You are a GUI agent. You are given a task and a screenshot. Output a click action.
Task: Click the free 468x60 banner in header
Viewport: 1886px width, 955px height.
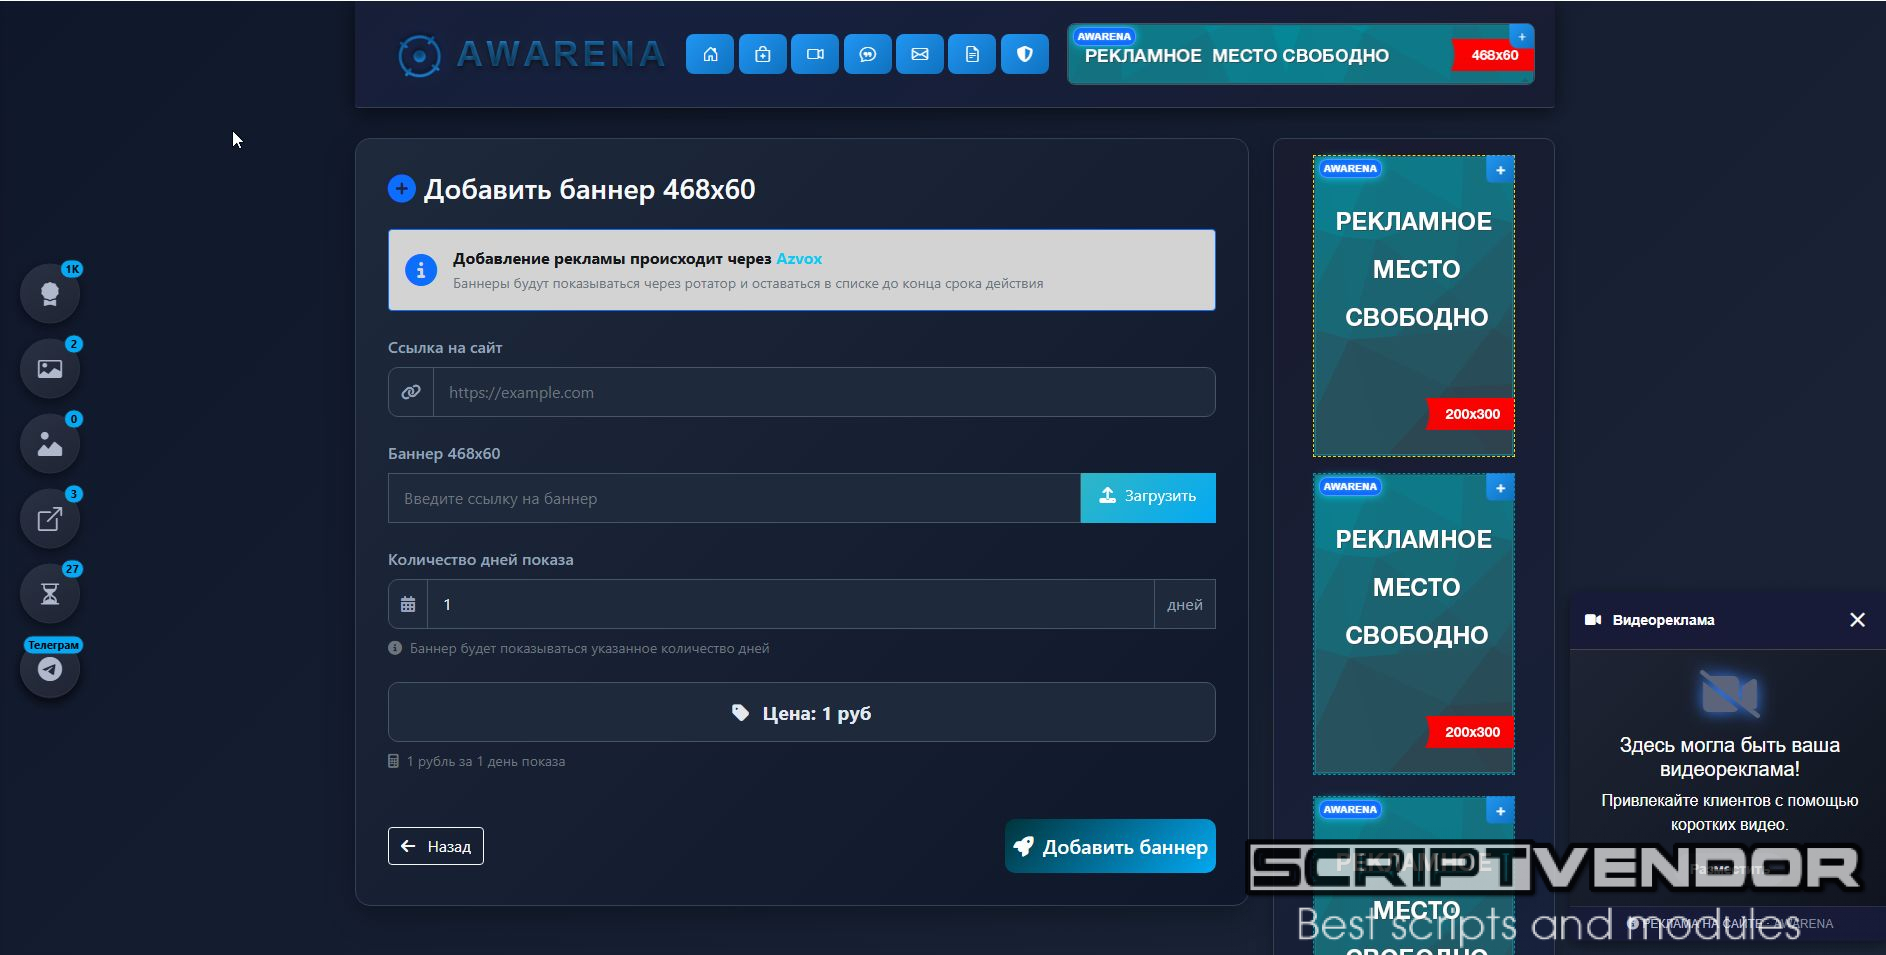[x=1300, y=55]
